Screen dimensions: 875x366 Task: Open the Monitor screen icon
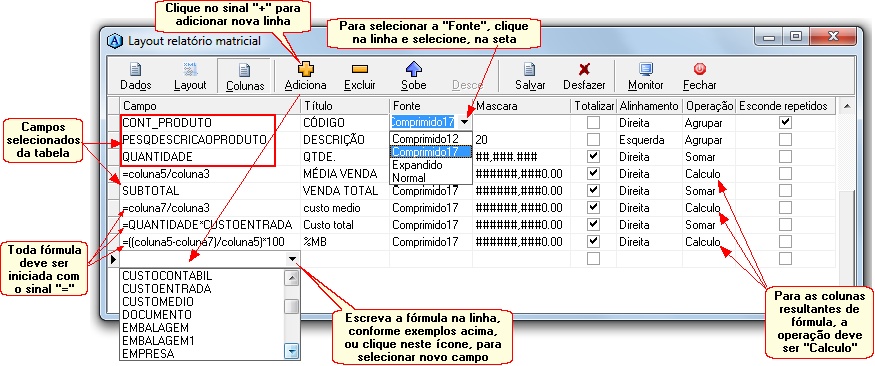646,70
